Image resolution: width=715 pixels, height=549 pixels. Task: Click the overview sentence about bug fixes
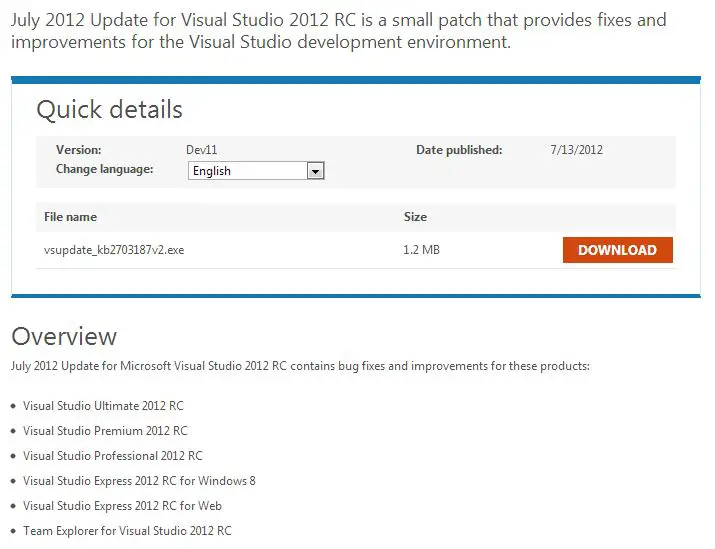click(300, 366)
